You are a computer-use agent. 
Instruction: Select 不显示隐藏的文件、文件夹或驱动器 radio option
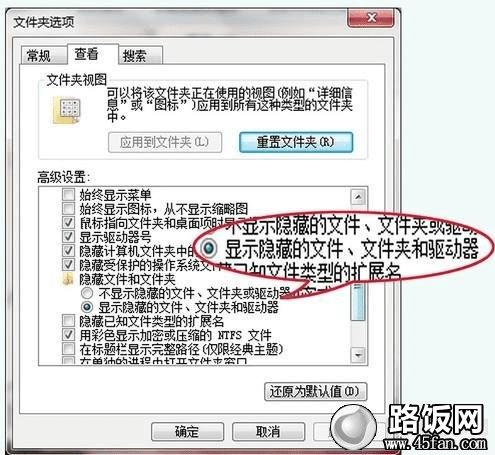(87, 293)
